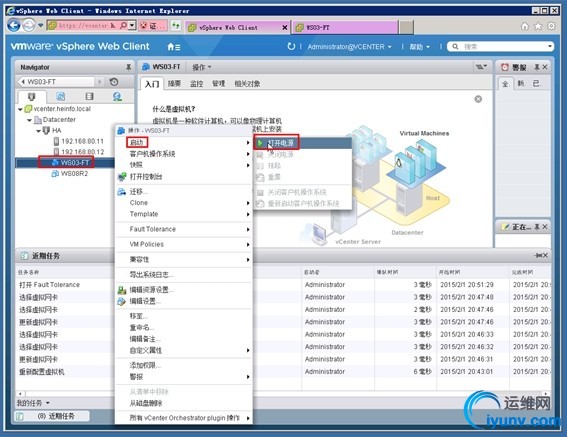Collapse the vcenter.heinfo.local tree node
The height and width of the screenshot is (437, 567).
click(x=20, y=109)
